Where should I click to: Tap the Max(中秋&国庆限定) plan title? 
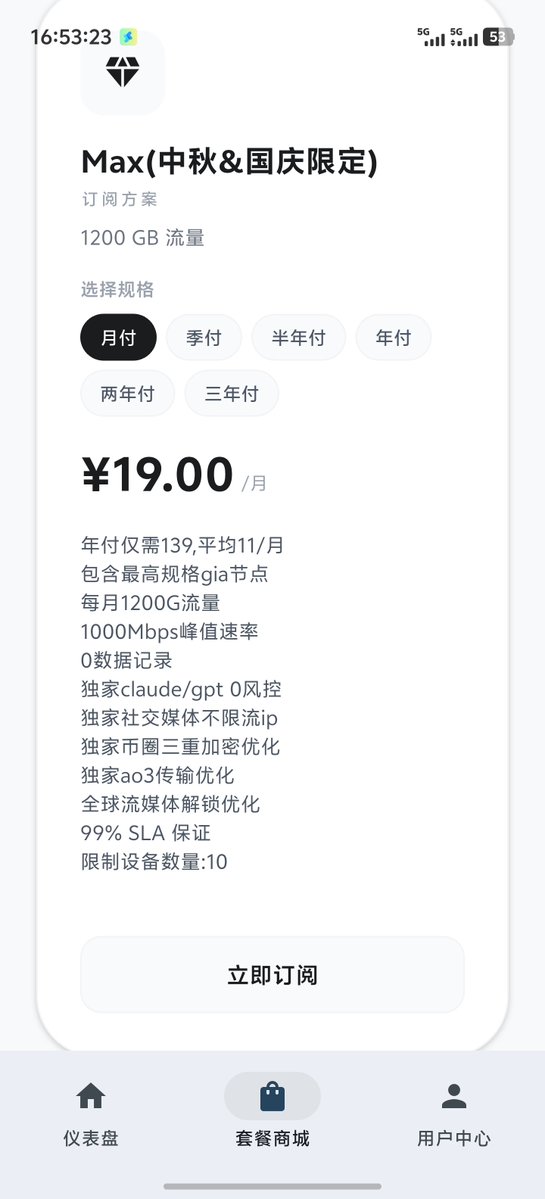(x=229, y=162)
